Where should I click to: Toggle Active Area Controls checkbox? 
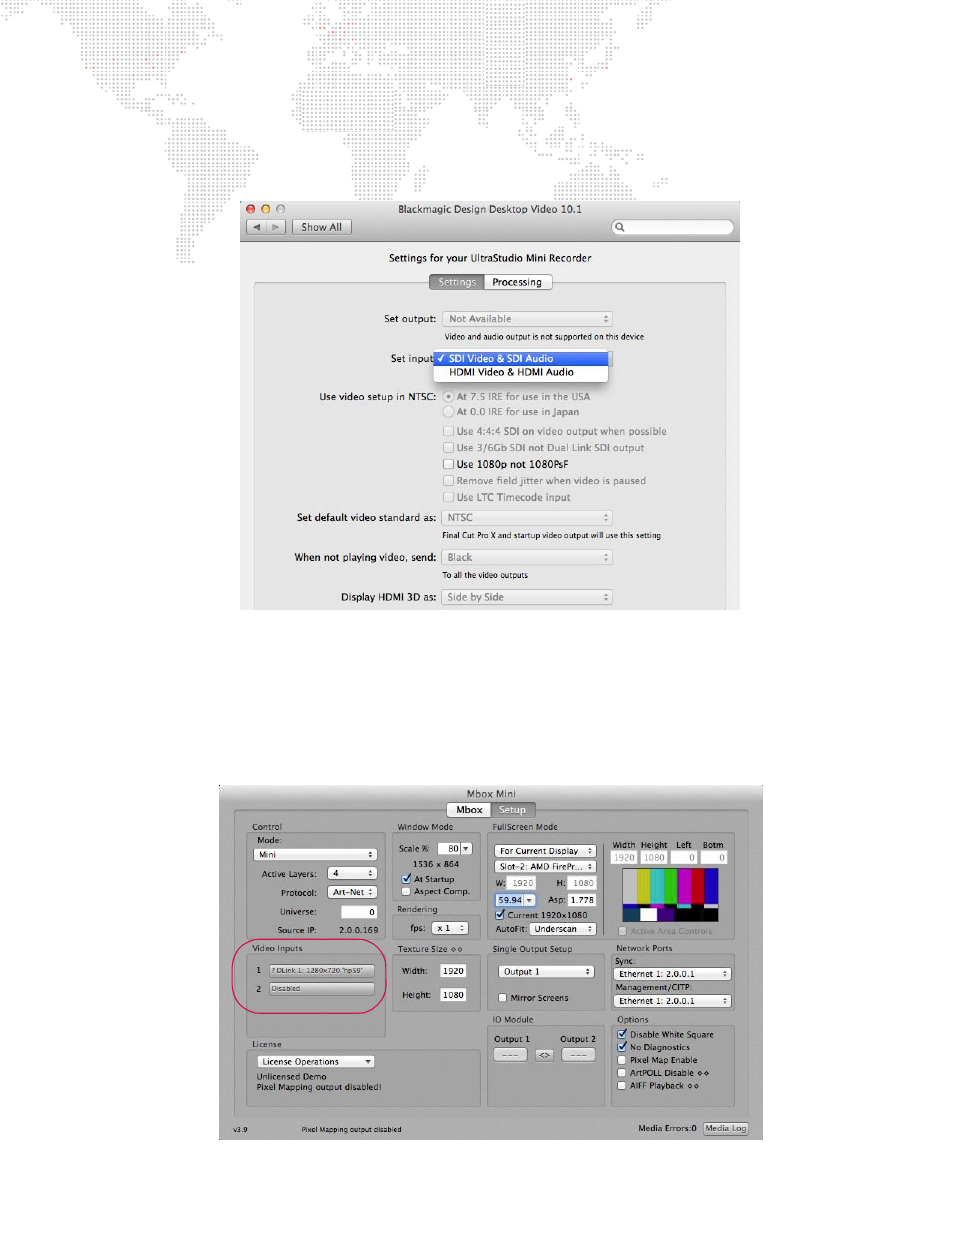coord(622,931)
